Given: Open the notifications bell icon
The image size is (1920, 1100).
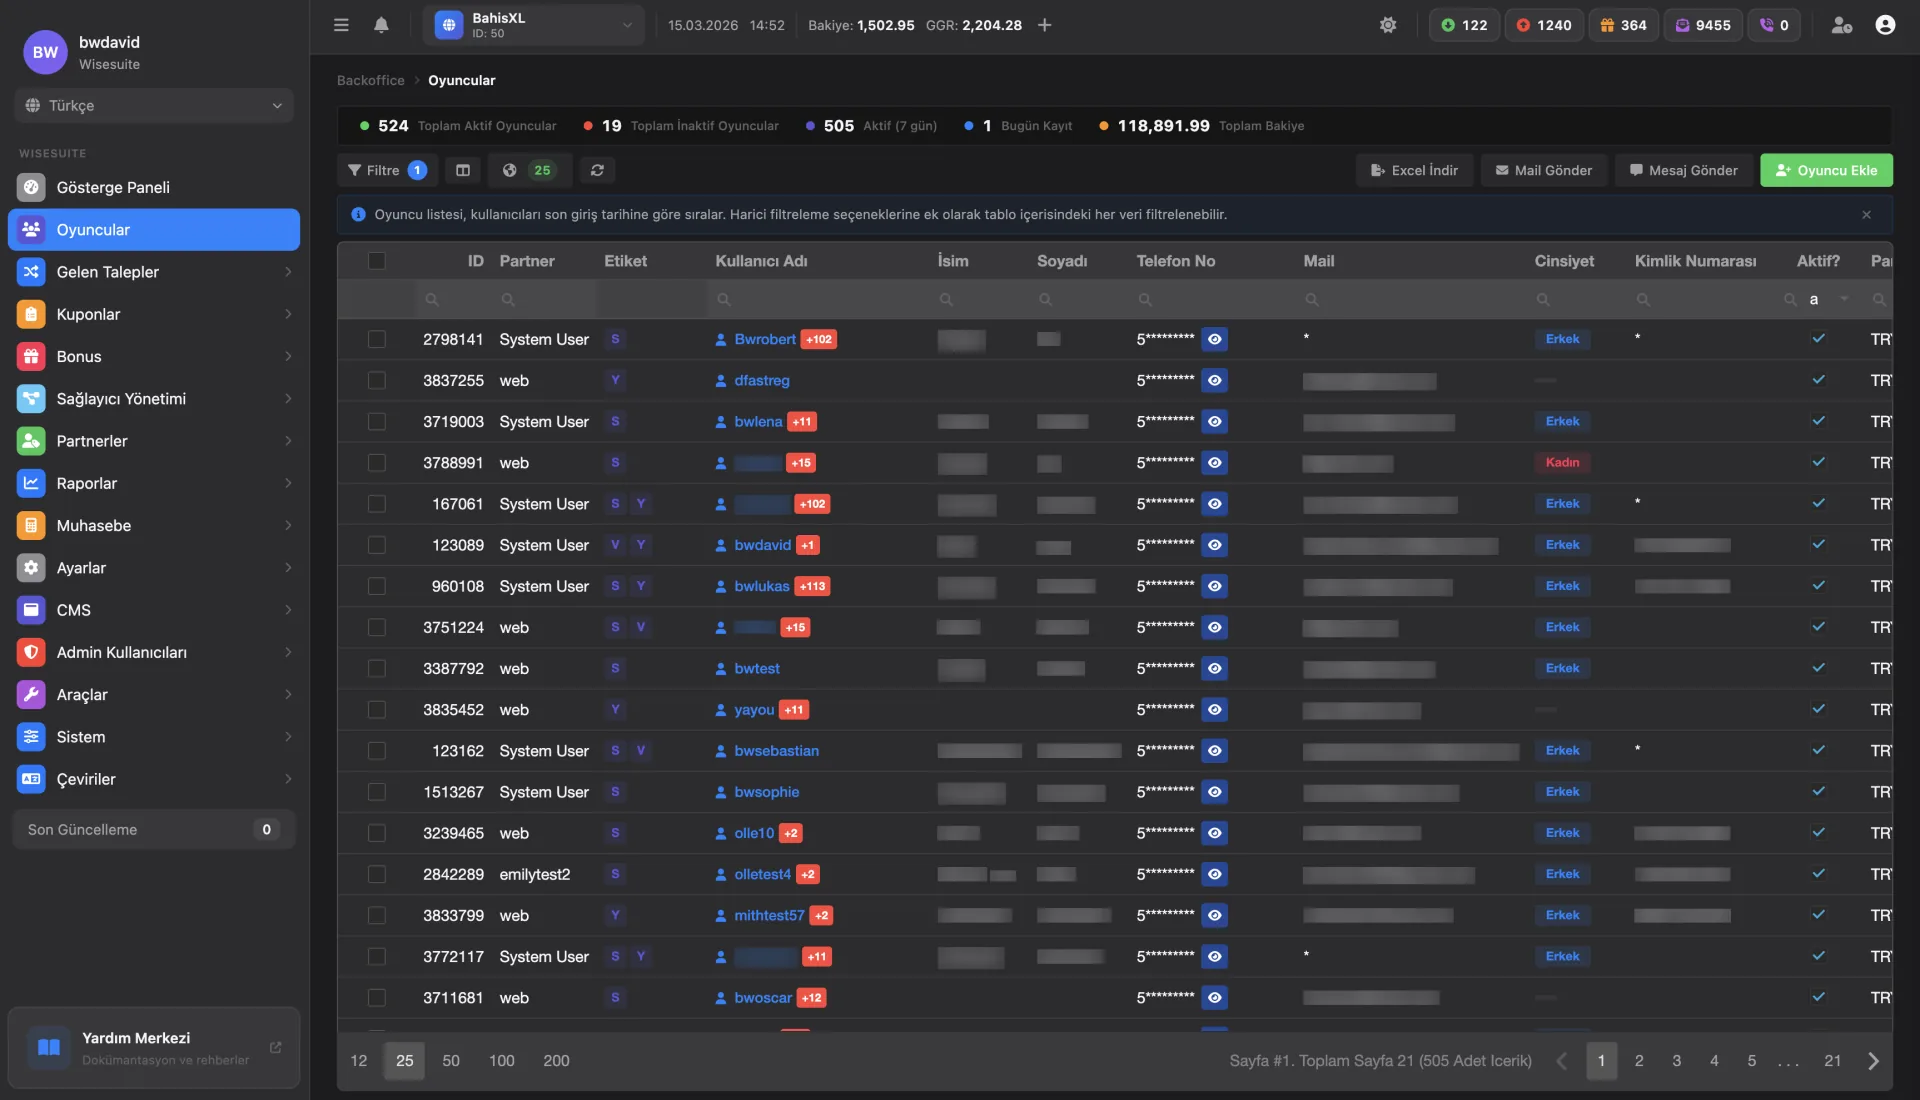Looking at the screenshot, I should coord(381,25).
